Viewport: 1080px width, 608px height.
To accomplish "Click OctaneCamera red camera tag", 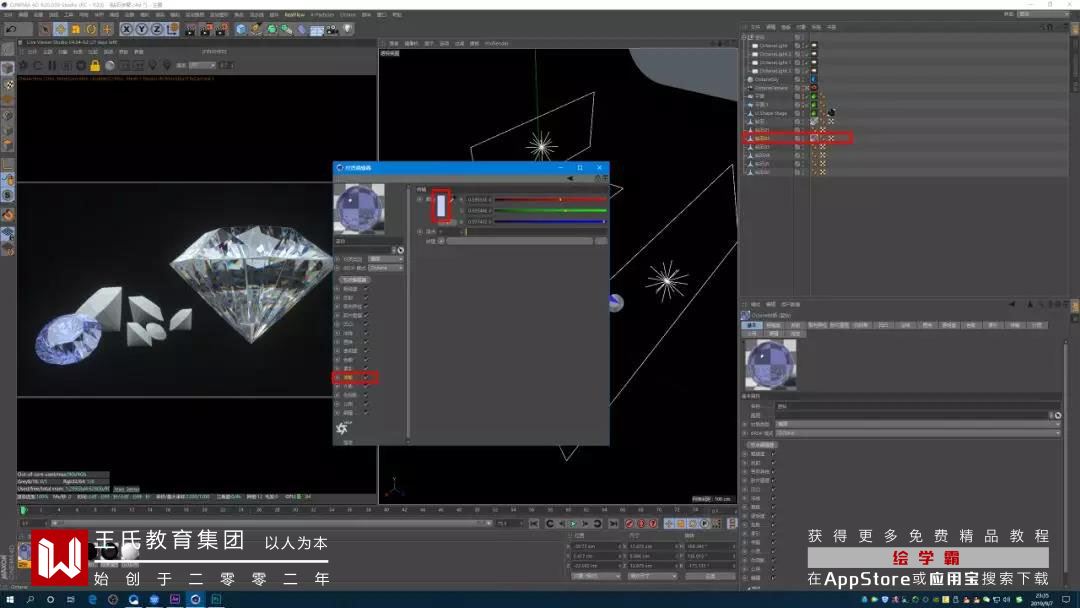I will click(813, 88).
